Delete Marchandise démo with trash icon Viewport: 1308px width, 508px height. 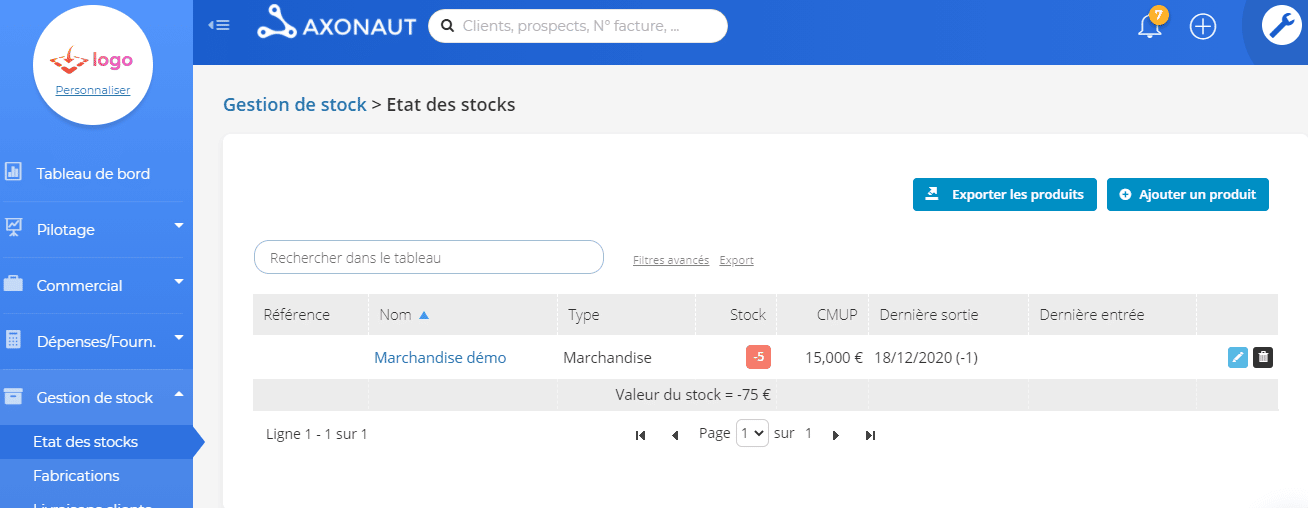[1263, 357]
